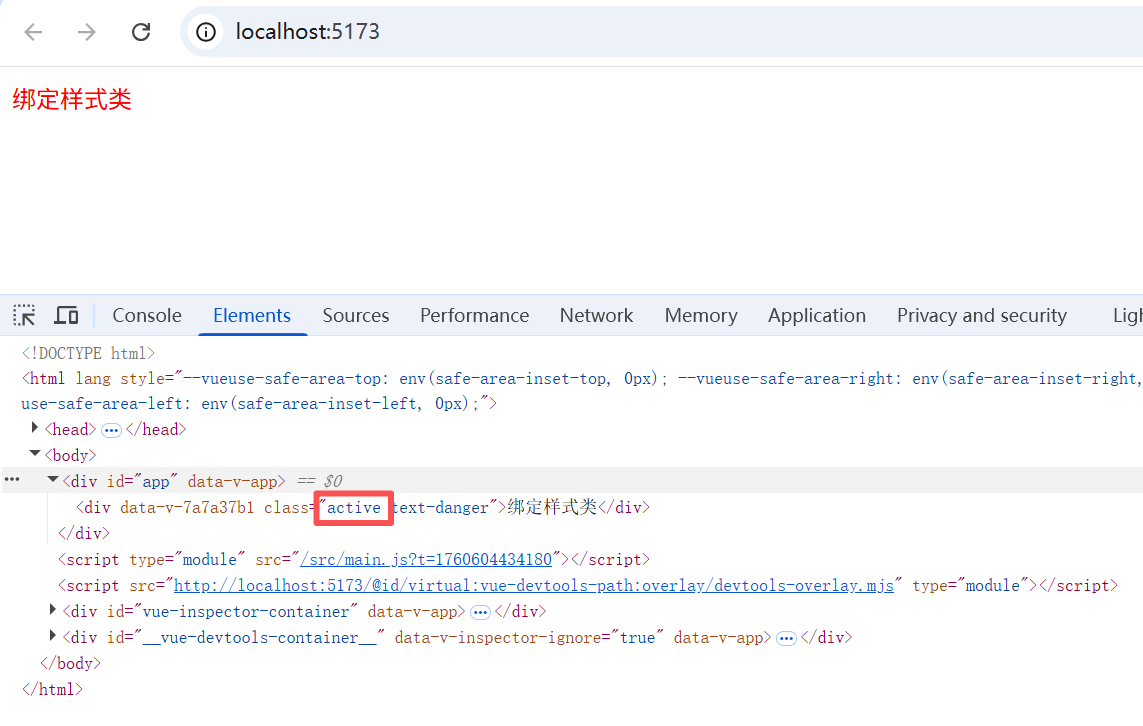The height and width of the screenshot is (726, 1143).
Task: Select script type="module" row
Action: pyautogui.click(x=354, y=559)
